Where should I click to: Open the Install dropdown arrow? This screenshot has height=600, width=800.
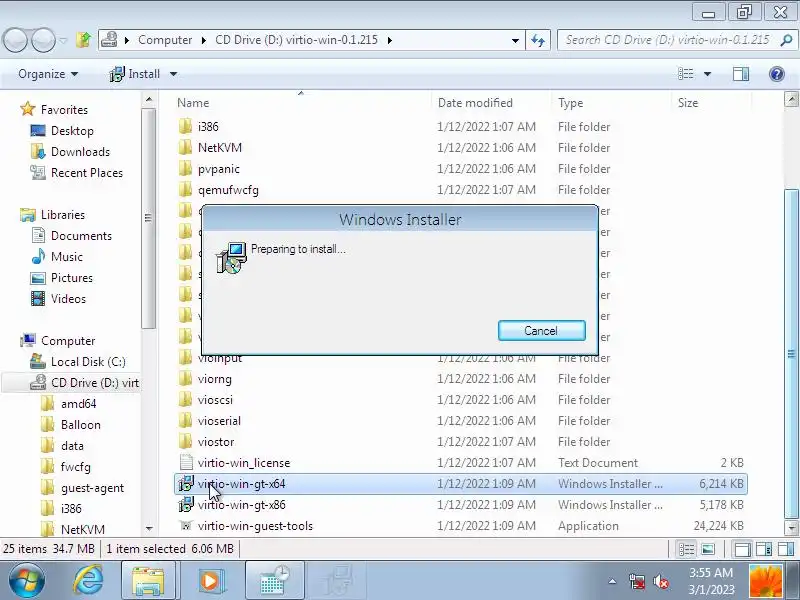tap(173, 74)
